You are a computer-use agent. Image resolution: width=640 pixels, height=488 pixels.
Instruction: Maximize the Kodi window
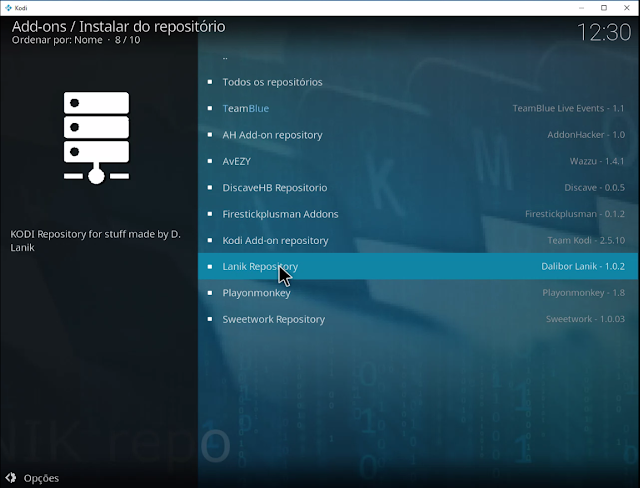(604, 8)
